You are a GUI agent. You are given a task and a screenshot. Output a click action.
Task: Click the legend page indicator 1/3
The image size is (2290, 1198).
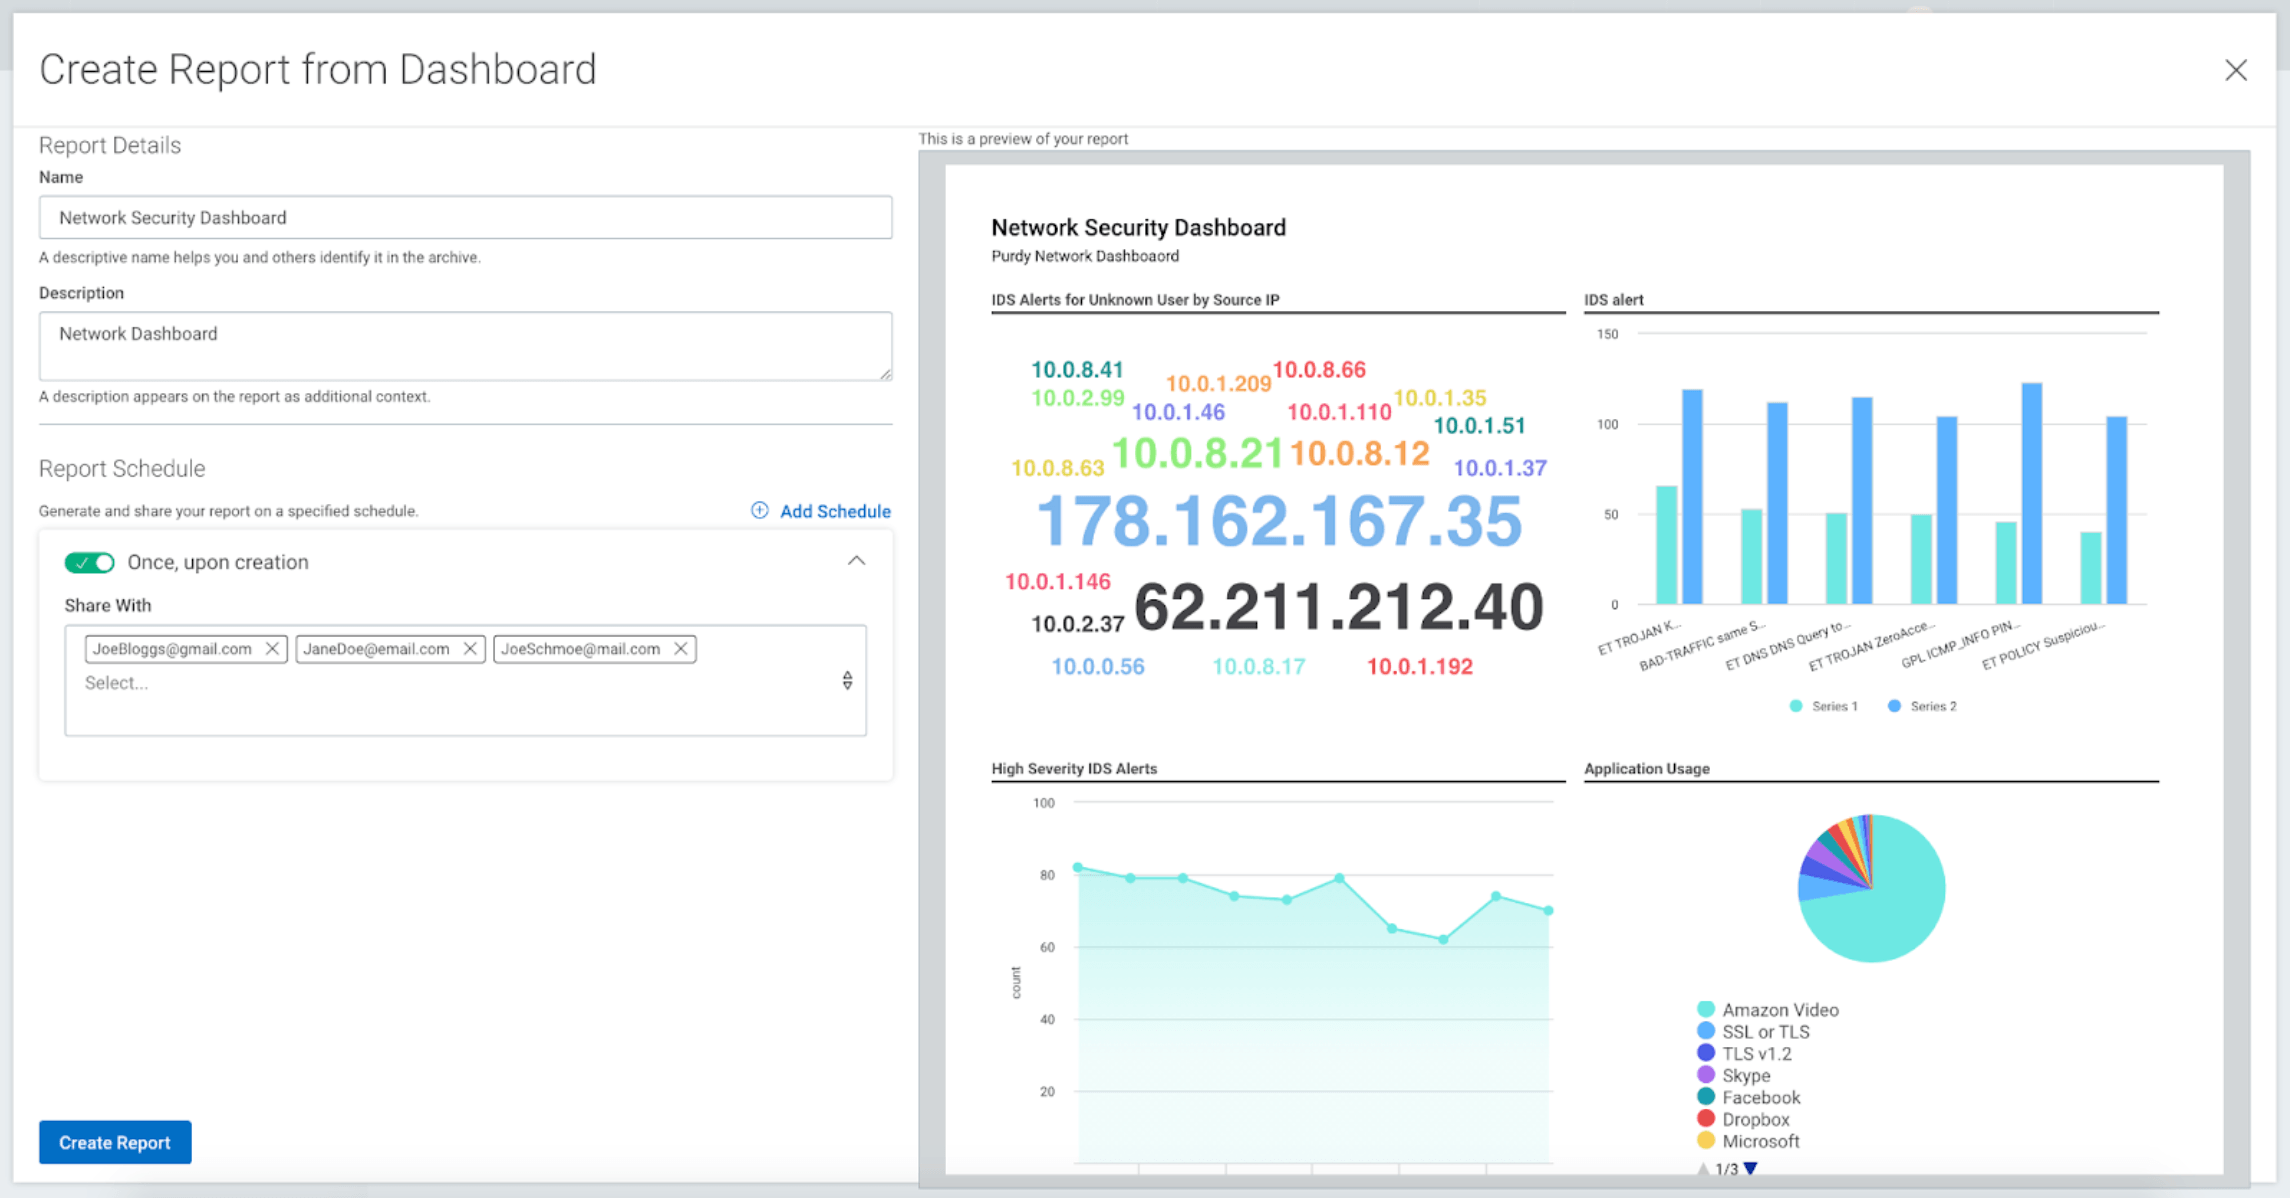pos(1727,1169)
